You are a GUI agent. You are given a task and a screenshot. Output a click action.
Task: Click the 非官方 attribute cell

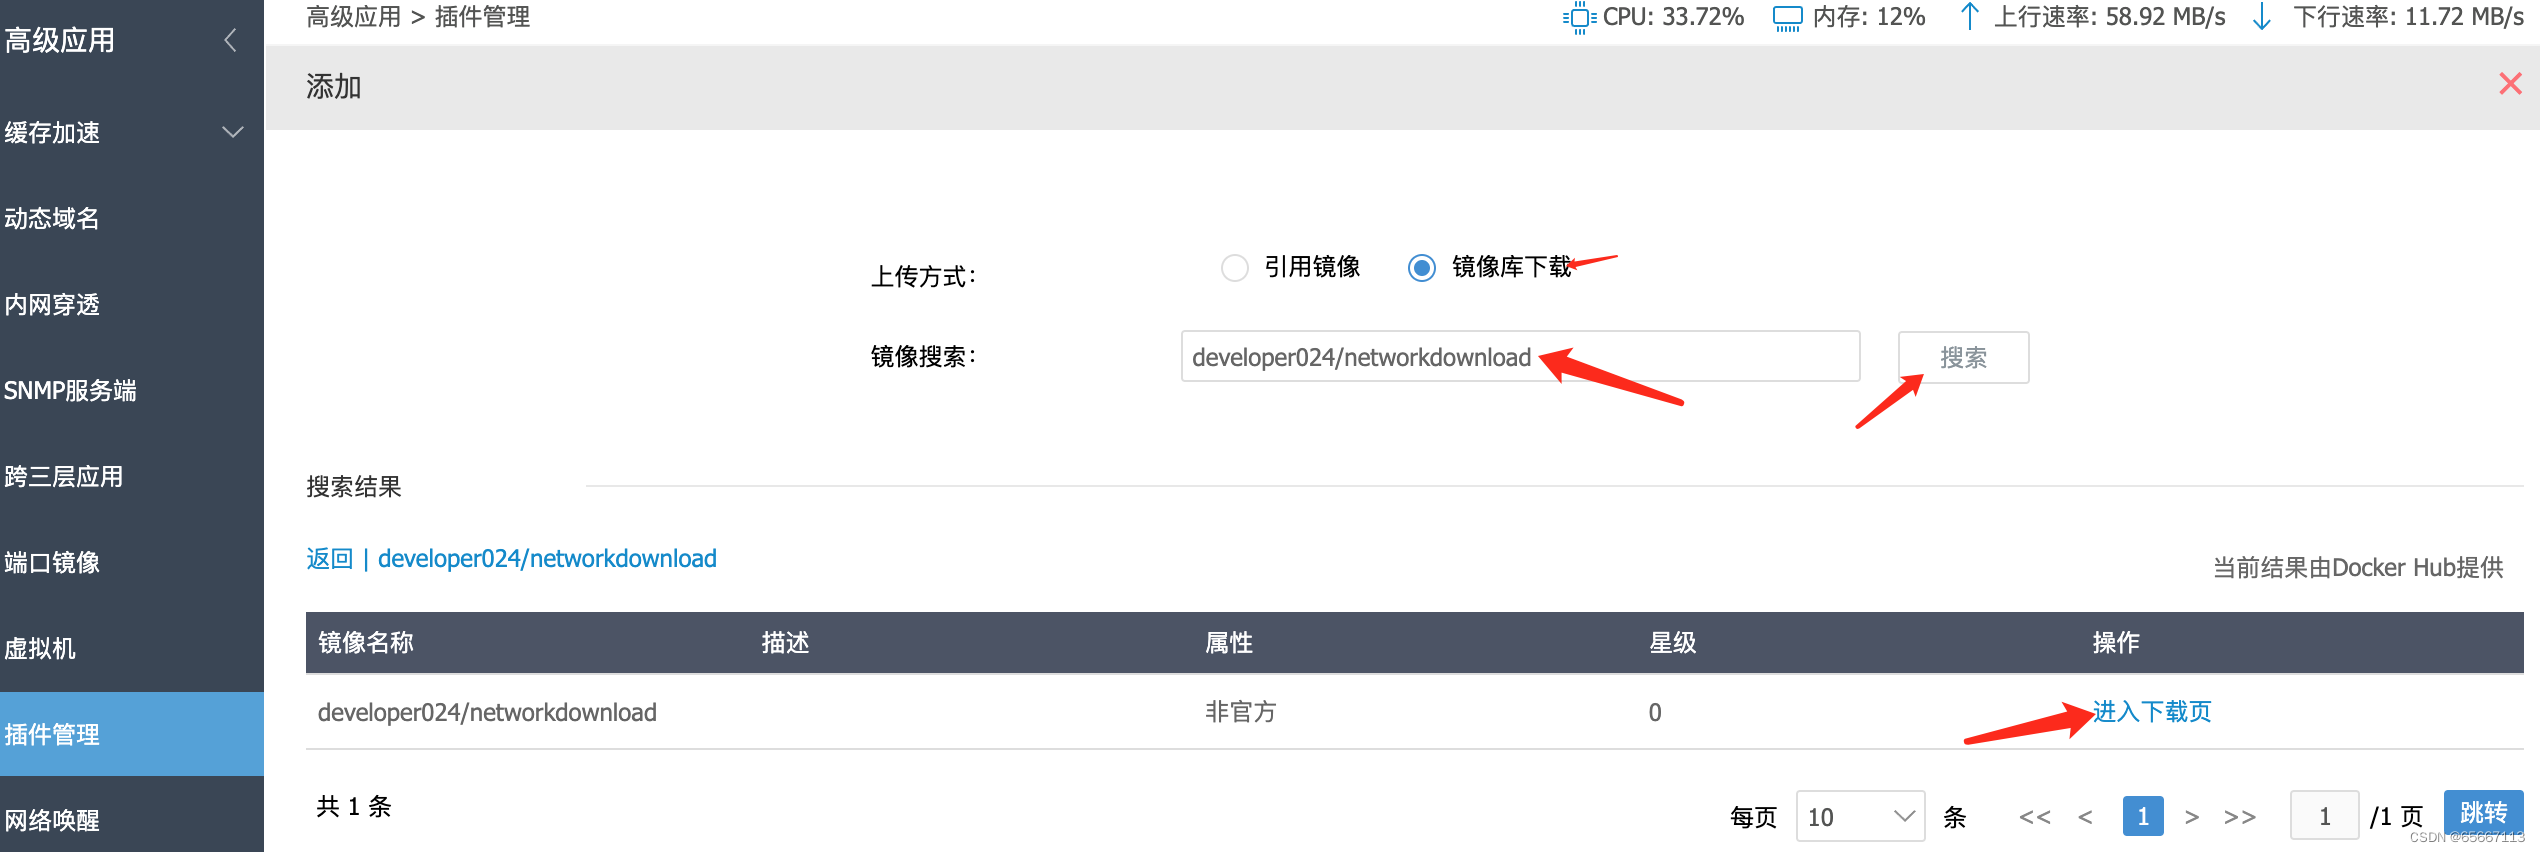point(1241,712)
